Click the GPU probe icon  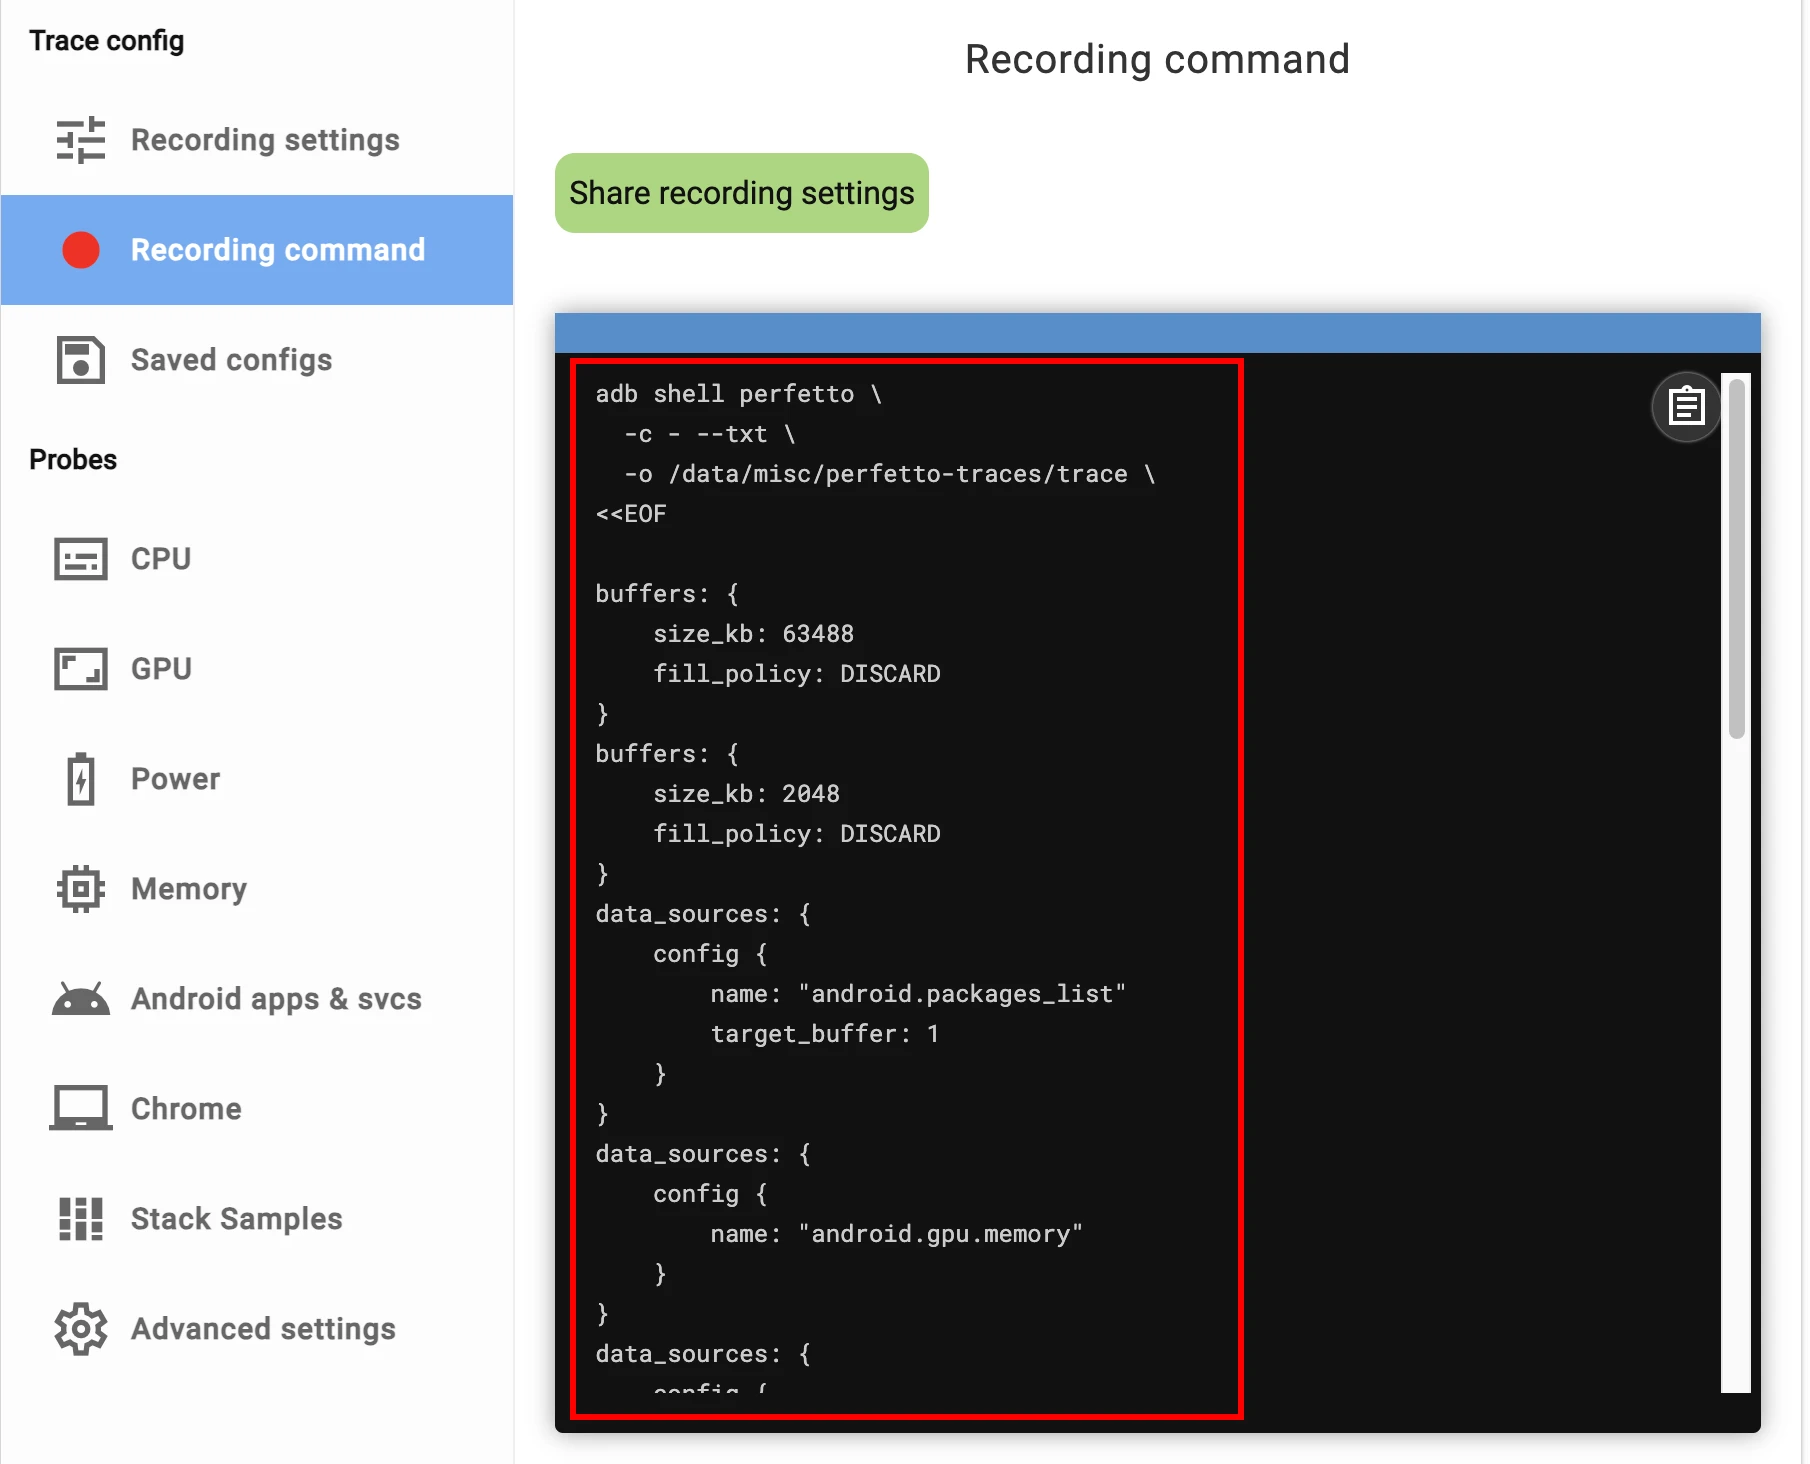80,669
